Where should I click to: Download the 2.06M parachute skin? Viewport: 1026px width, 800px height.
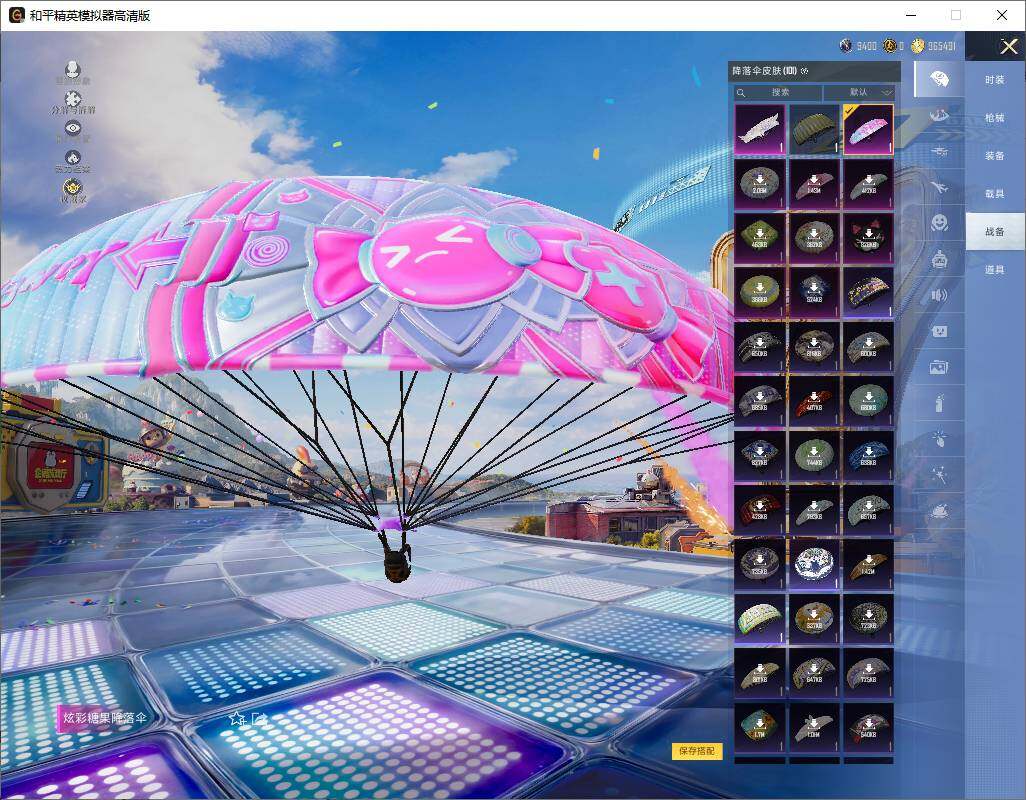pos(760,184)
